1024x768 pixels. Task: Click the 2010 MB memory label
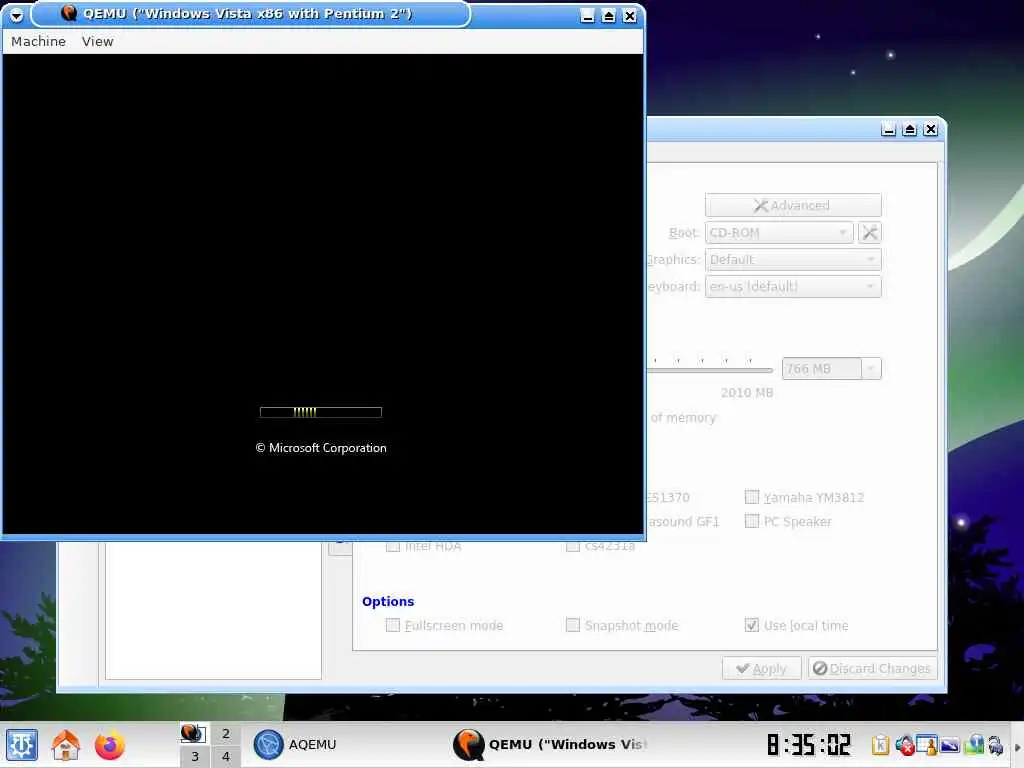(x=746, y=392)
